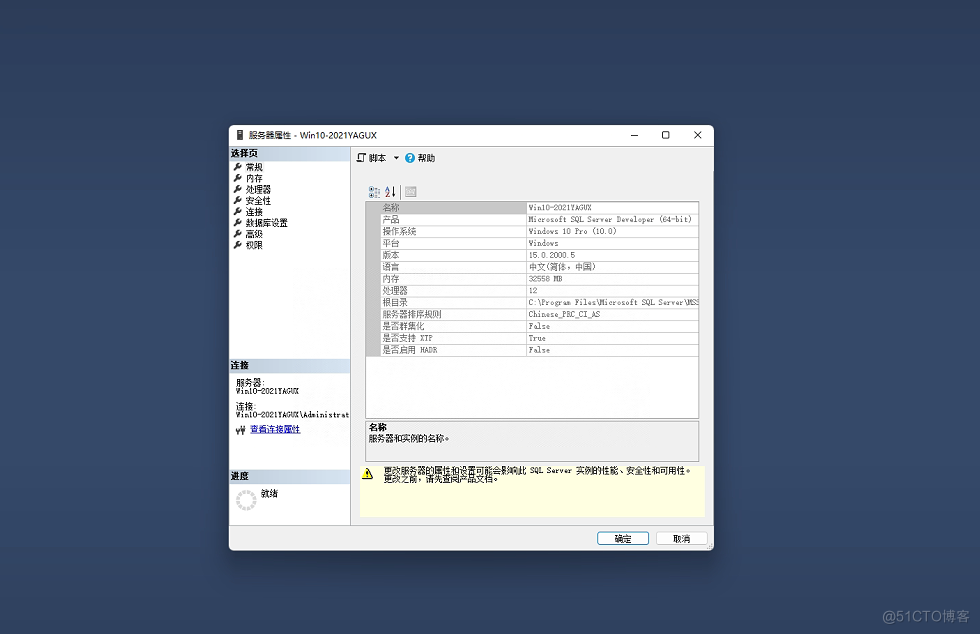Maximize the 服务器属性 dialog
Viewport: 980px width, 634px height.
coord(666,135)
